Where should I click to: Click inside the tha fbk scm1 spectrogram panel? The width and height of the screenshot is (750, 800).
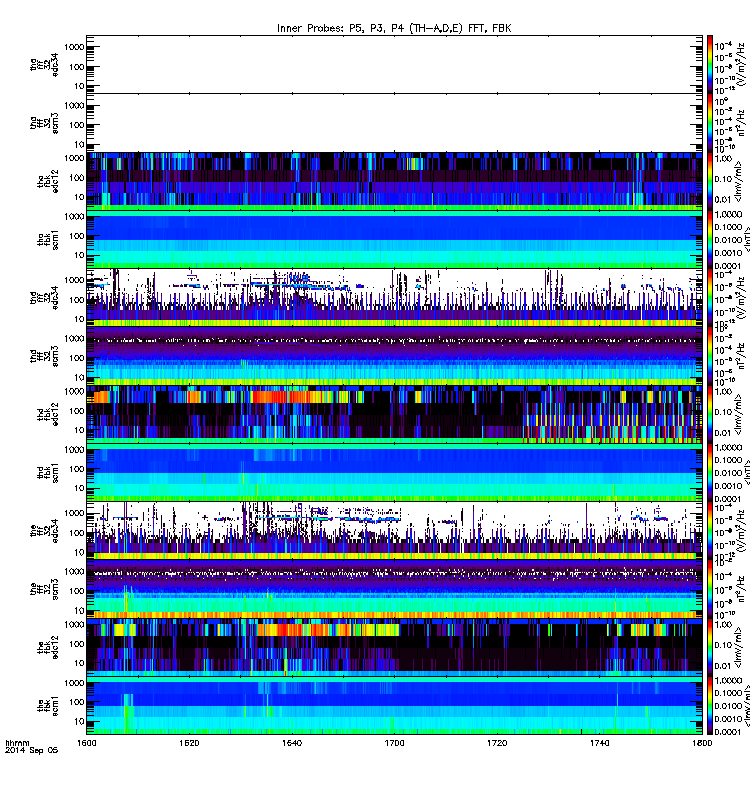click(x=394, y=240)
